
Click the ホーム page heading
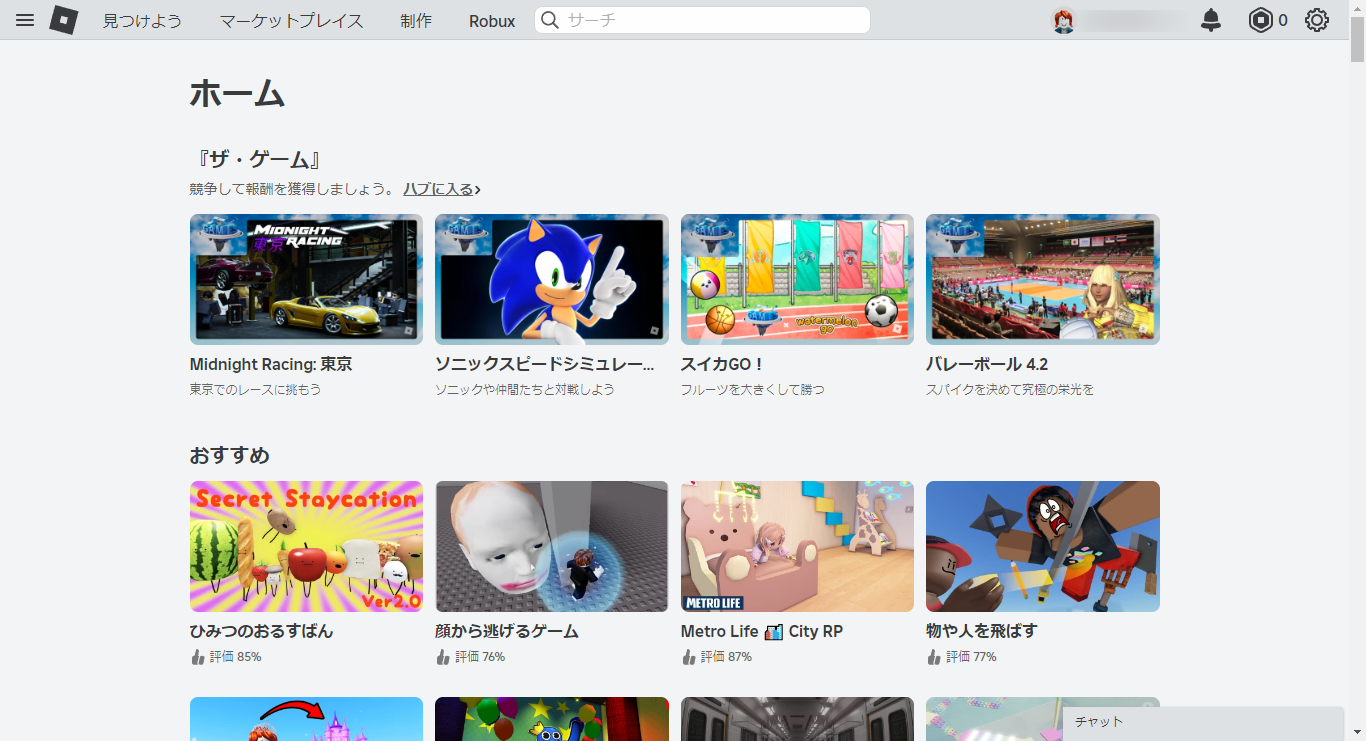tap(237, 94)
